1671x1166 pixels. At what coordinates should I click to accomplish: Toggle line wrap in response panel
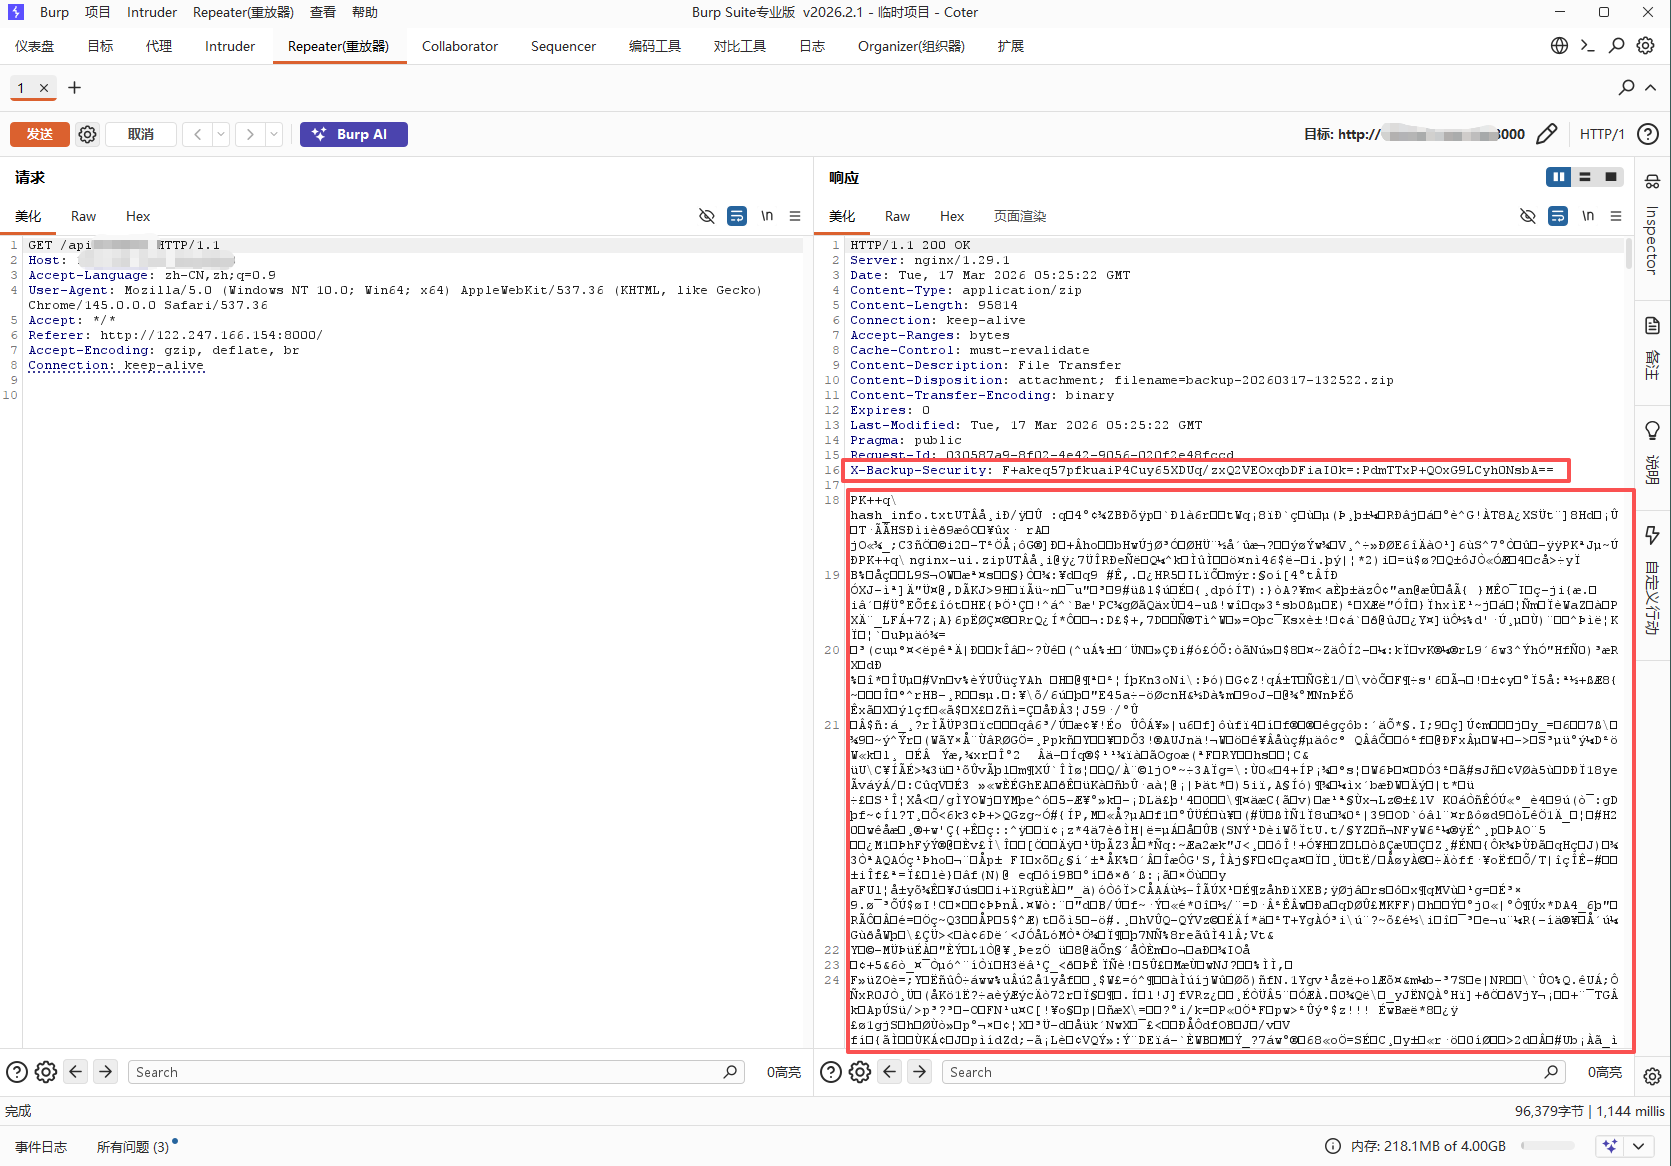click(1557, 216)
